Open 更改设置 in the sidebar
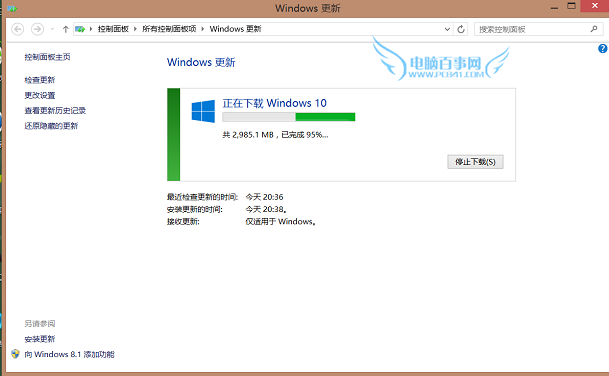The image size is (609, 376). pos(40,95)
